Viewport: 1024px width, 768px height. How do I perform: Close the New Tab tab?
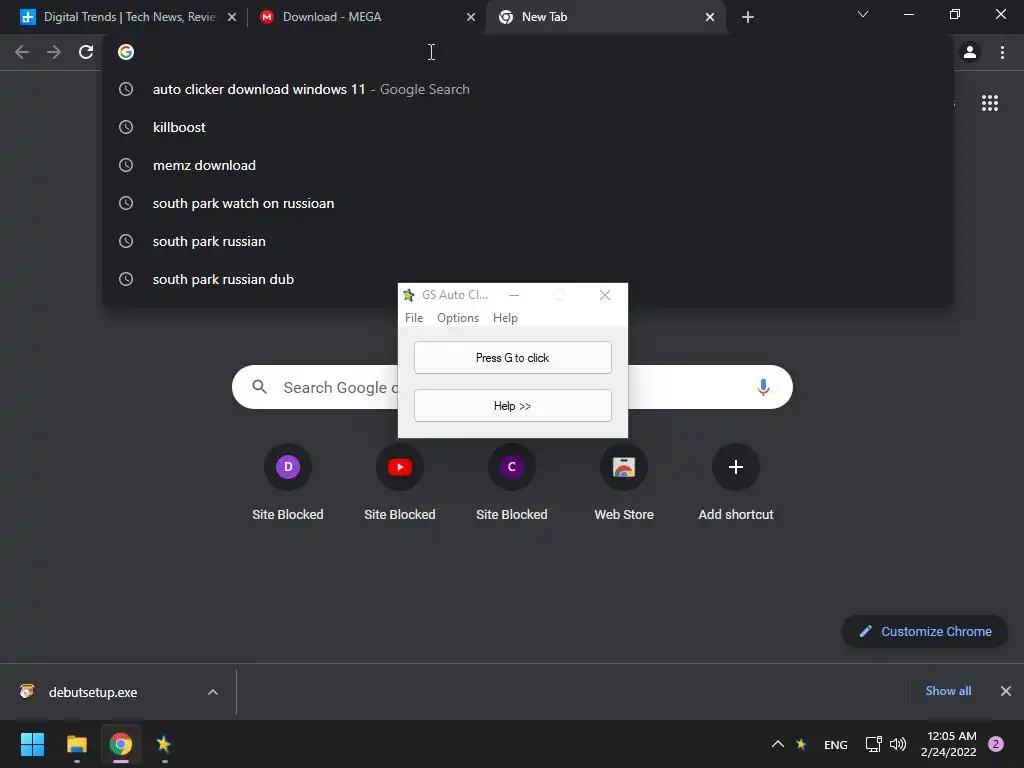click(x=710, y=17)
